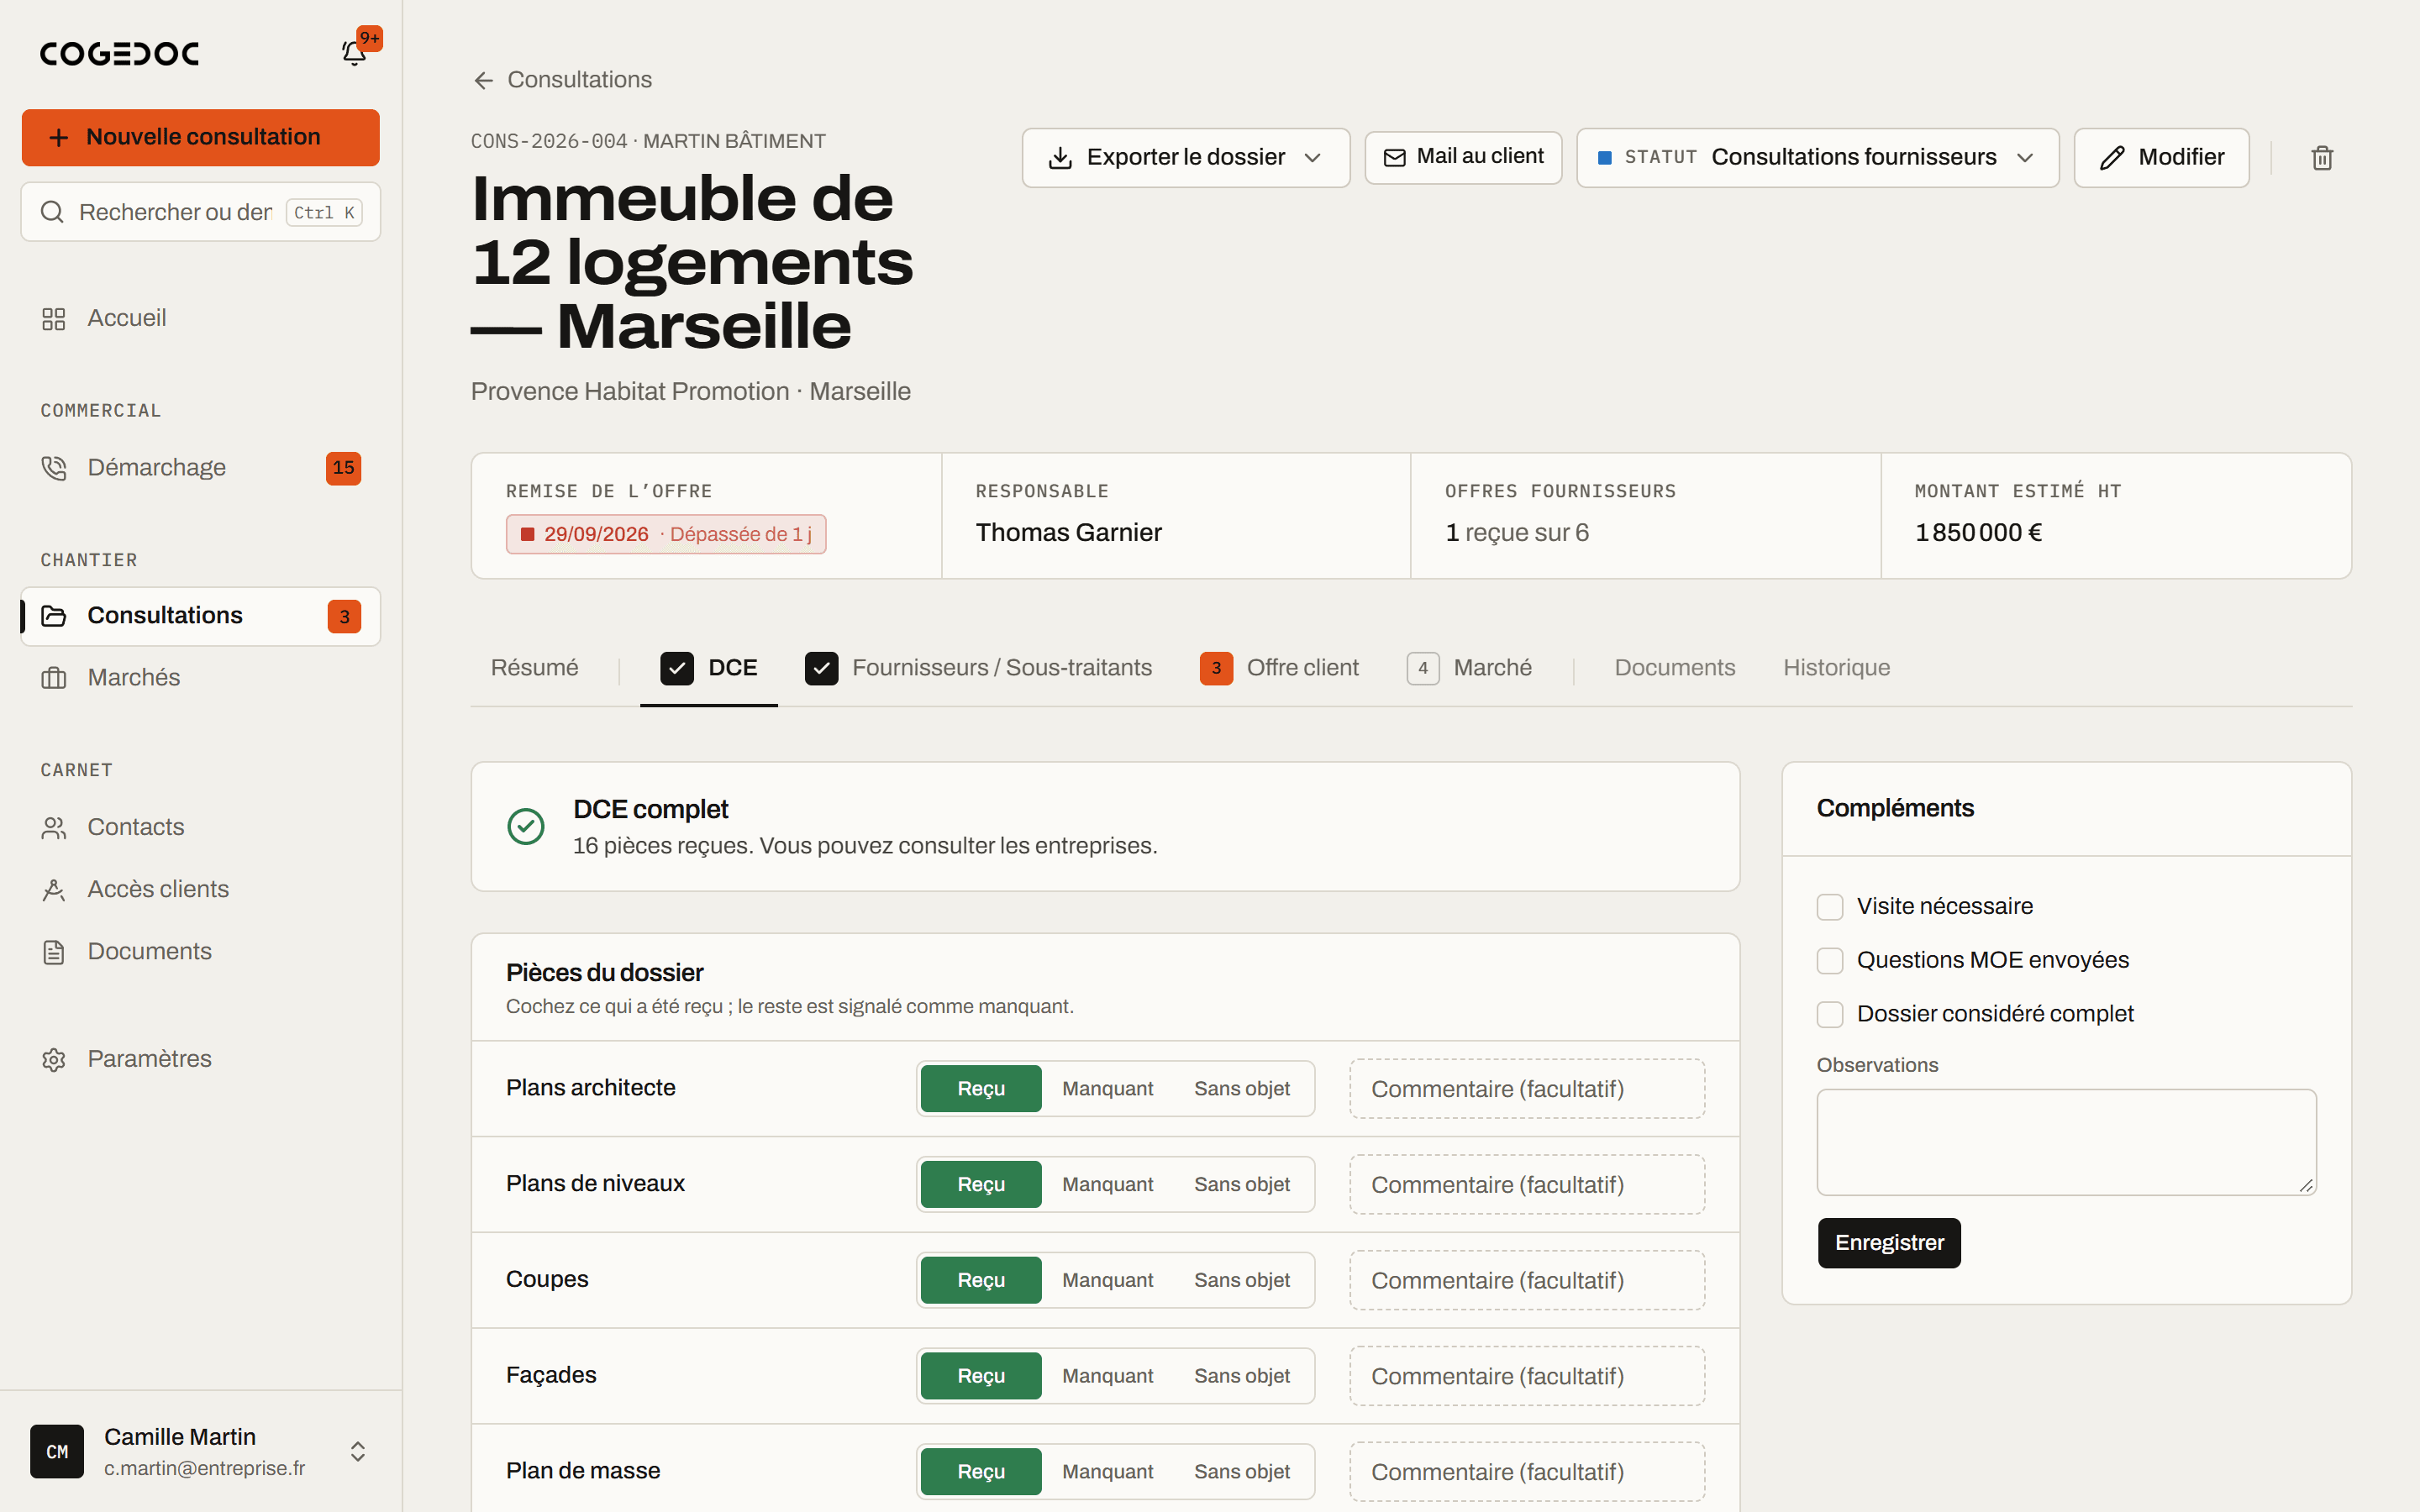Image resolution: width=2420 pixels, height=1512 pixels.
Task: Open the Statut Consultations fournisseurs dropdown
Action: (1817, 158)
